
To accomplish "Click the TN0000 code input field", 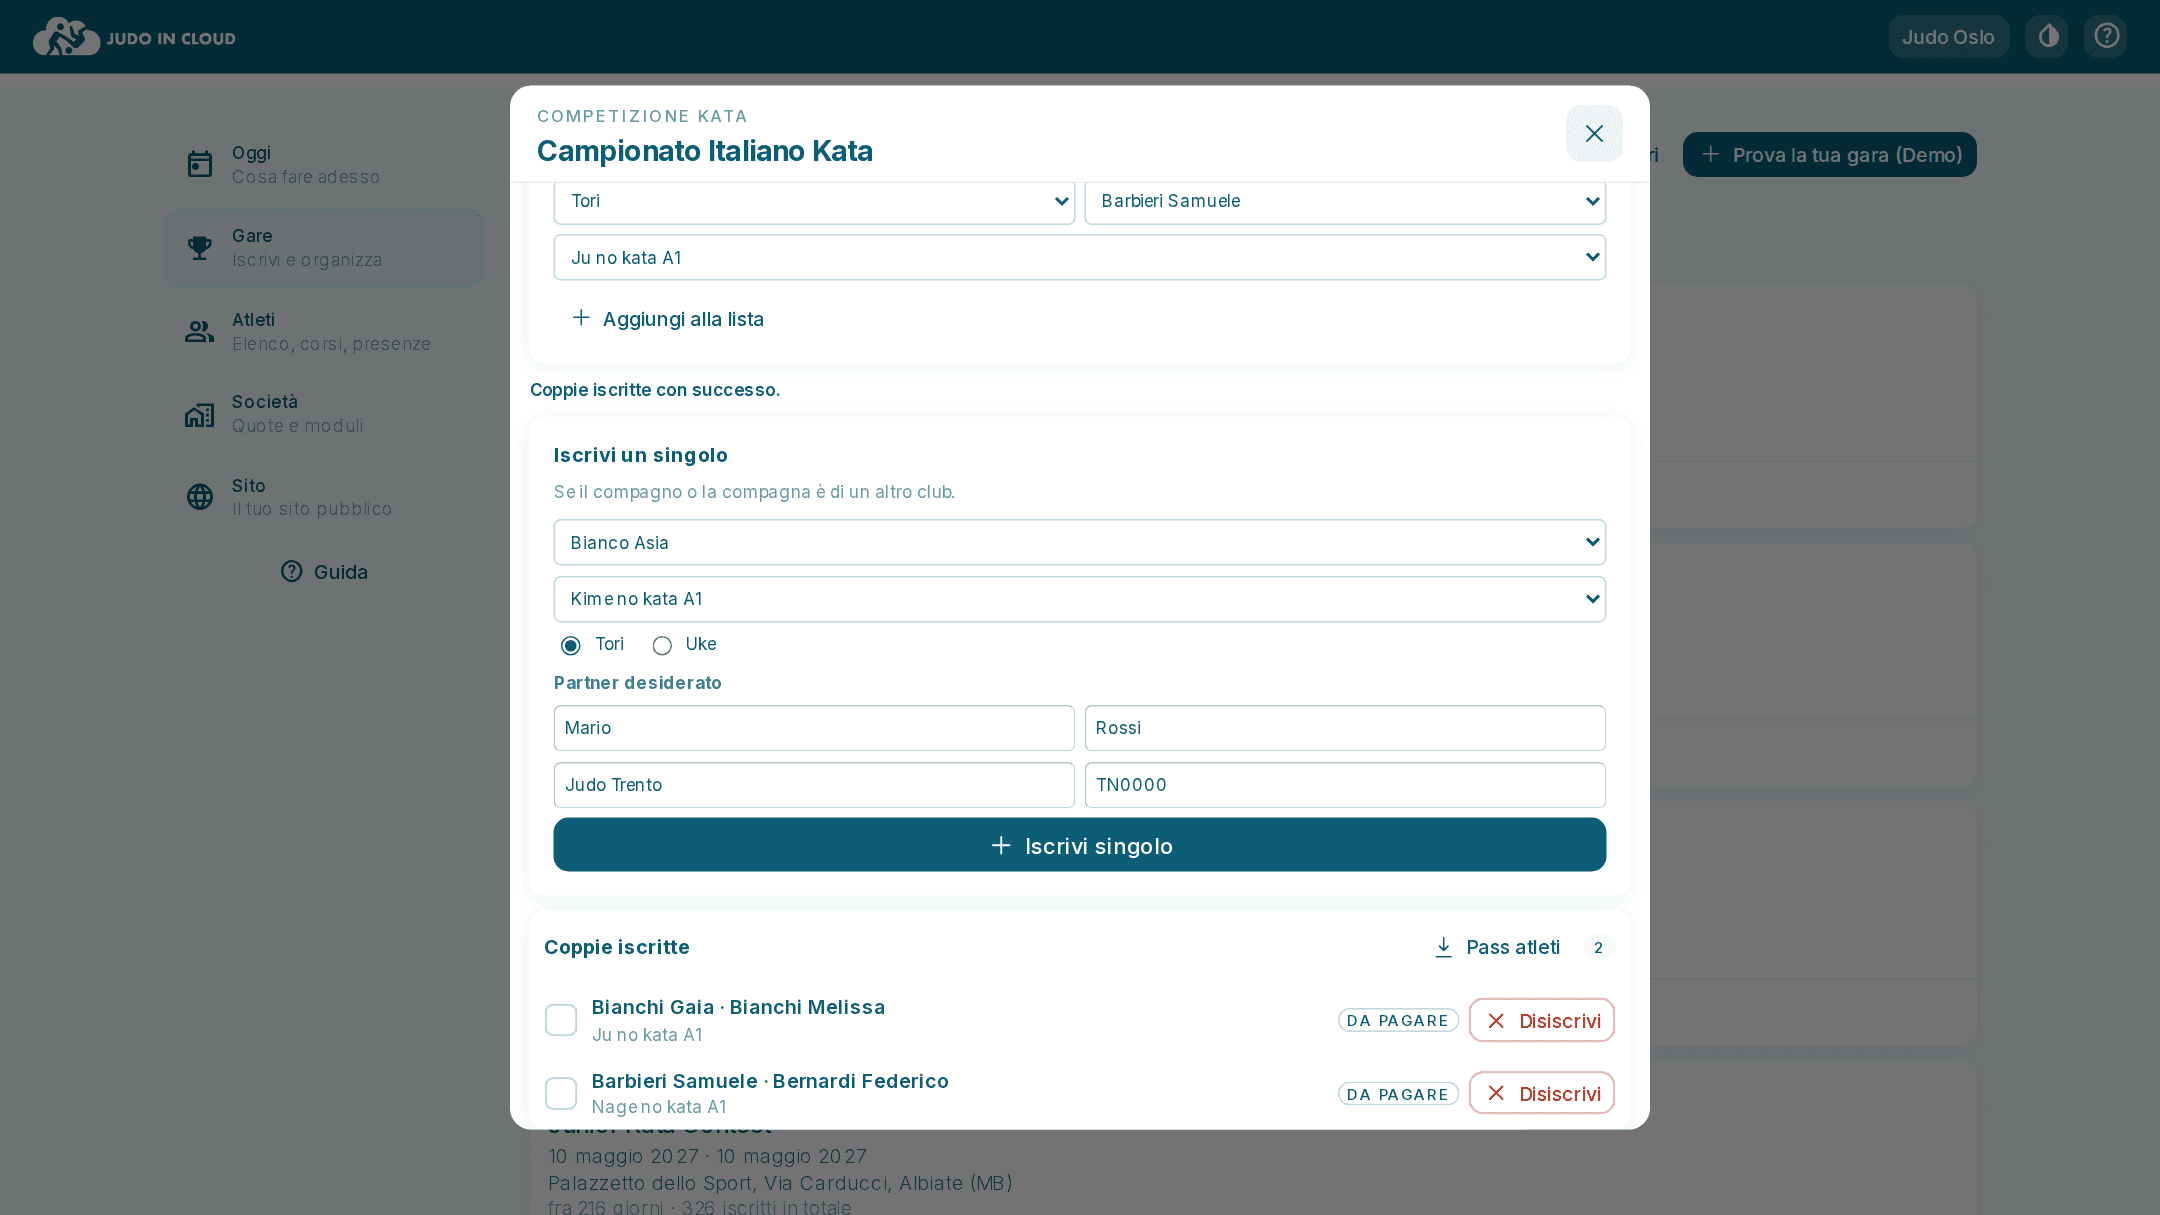I will (x=1345, y=785).
